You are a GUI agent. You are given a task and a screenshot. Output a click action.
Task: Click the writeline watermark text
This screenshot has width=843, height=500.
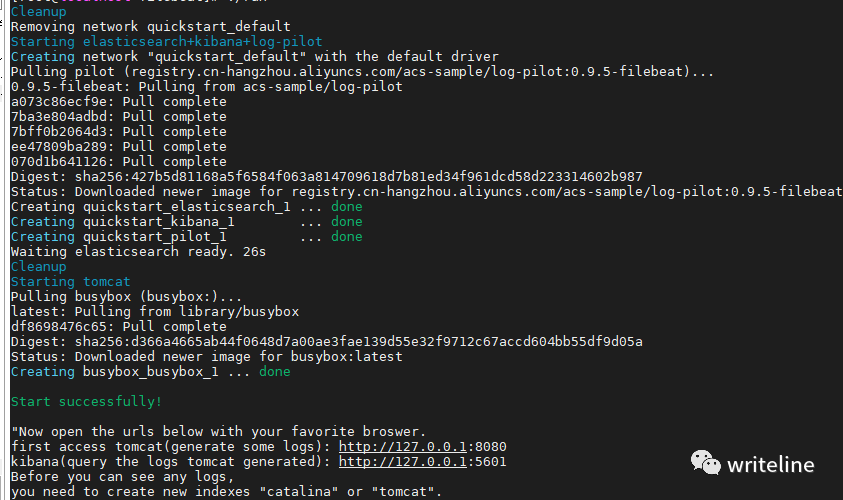click(770, 465)
